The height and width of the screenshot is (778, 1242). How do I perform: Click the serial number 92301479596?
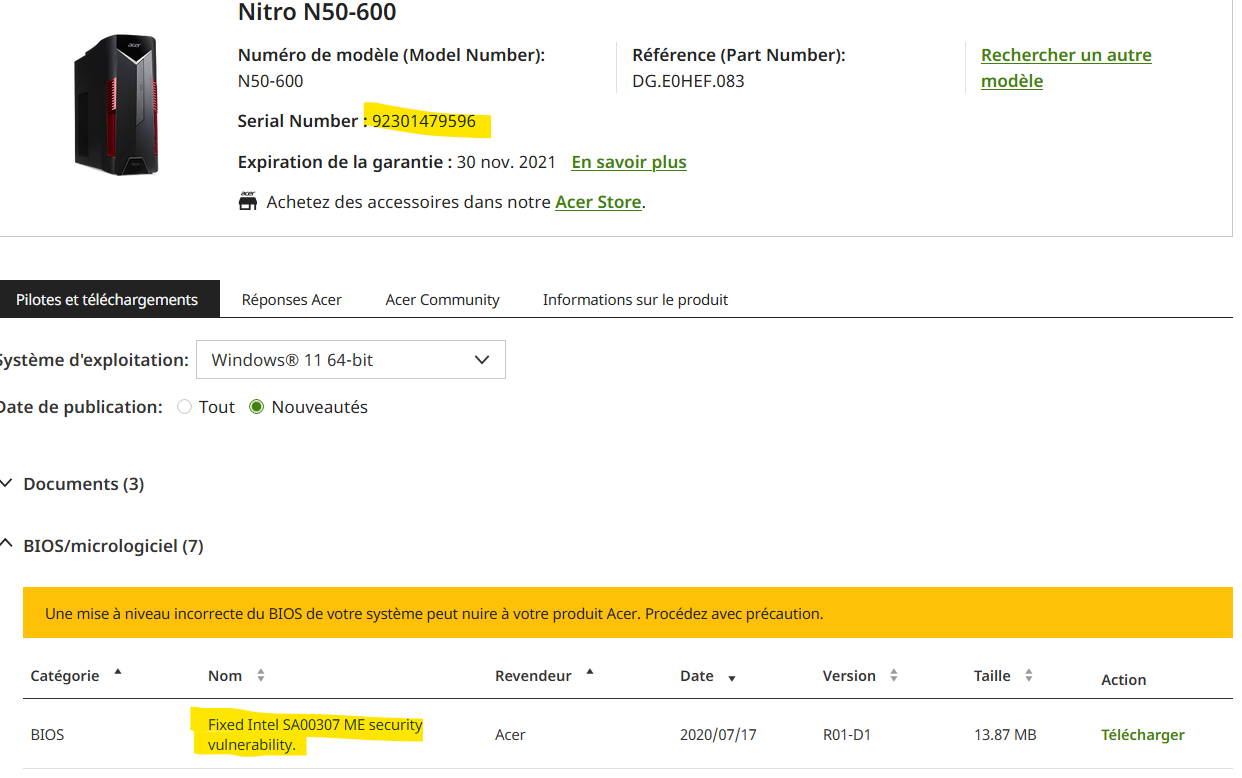point(424,122)
